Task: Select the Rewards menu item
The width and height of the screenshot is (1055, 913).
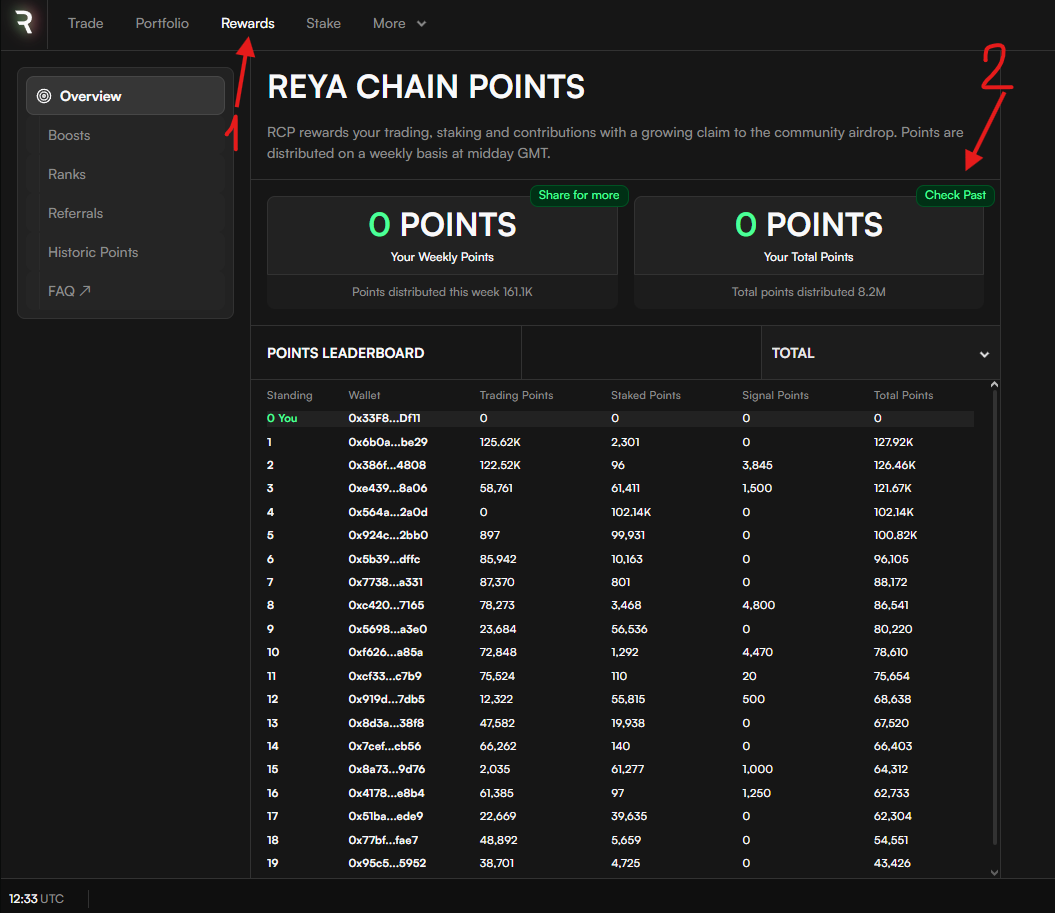Action: [x=247, y=23]
